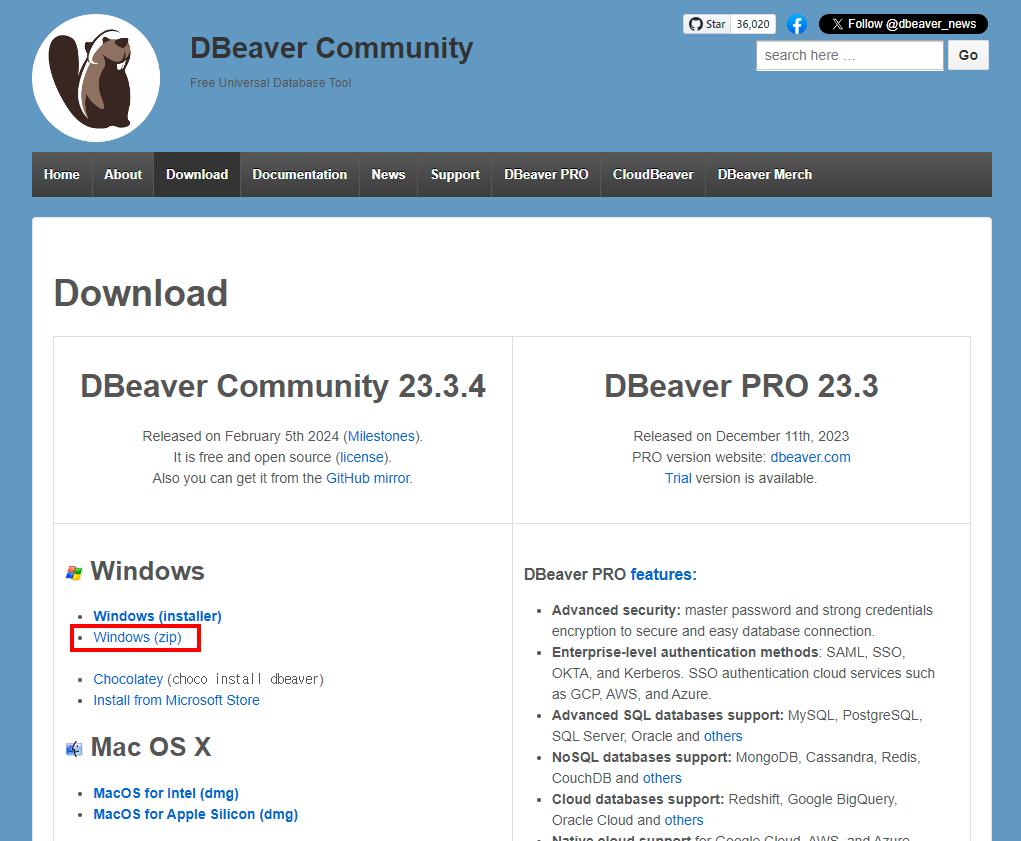Click 'Released on December 11th, 2023' text
The width and height of the screenshot is (1021, 841).
741,436
